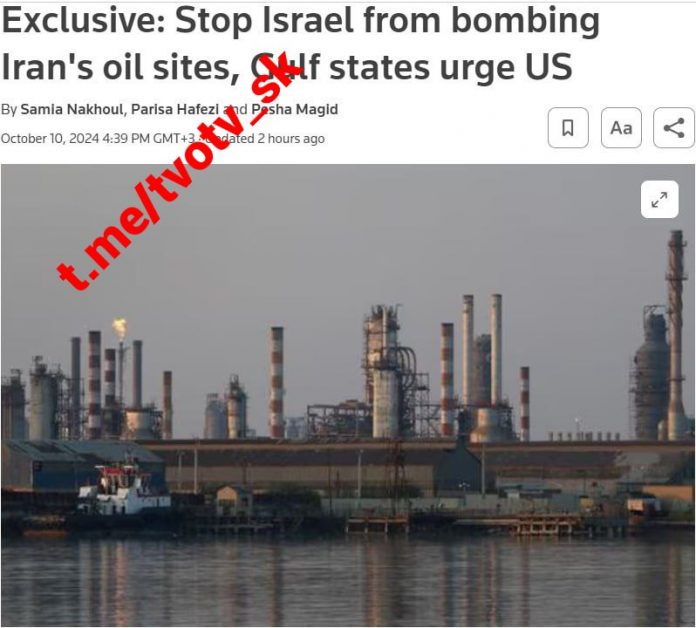Open author Samia Nakhoul's profile
The height and width of the screenshot is (628, 696).
tap(73, 109)
